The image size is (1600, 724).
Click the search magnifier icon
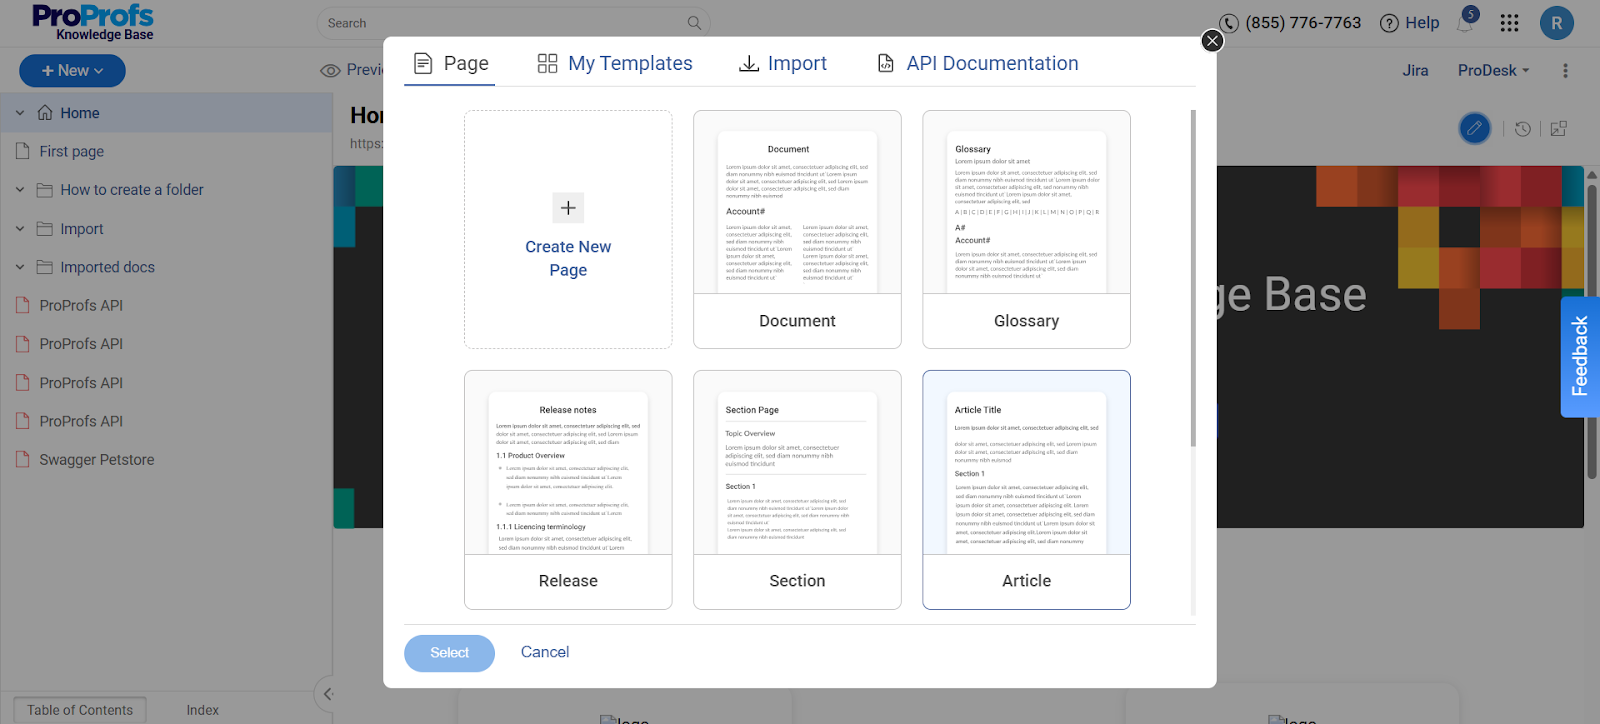694,23
